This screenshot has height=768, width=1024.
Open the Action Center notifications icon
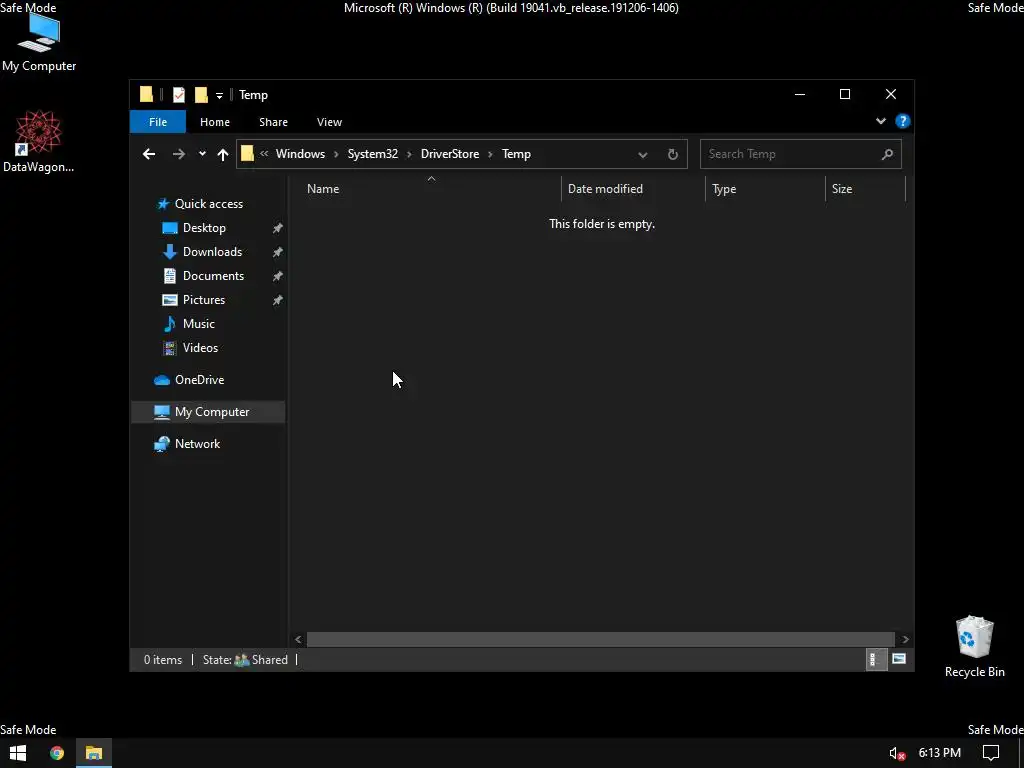991,753
